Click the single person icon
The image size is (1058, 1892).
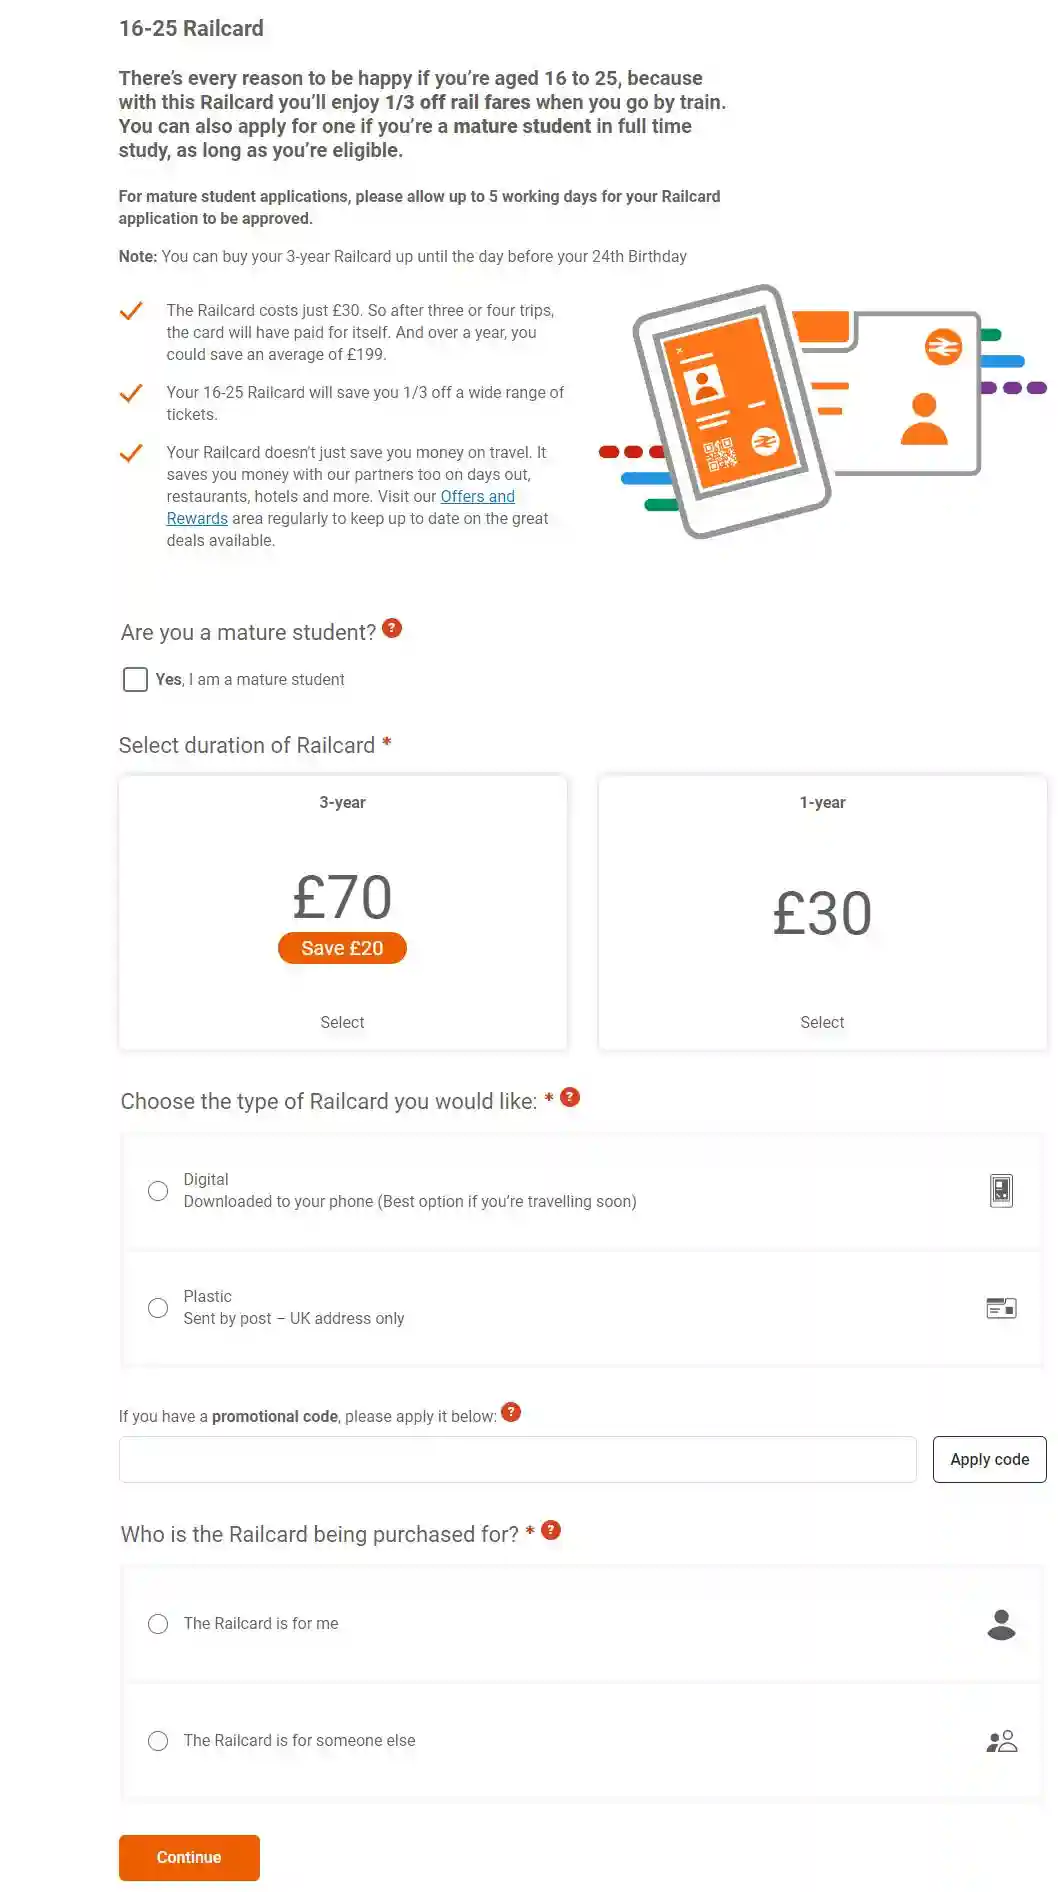1001,1624
